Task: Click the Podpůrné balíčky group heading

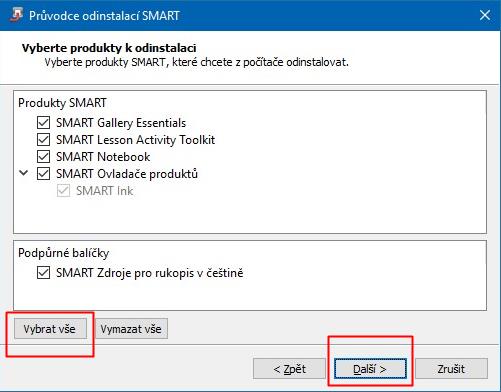Action: [x=64, y=253]
